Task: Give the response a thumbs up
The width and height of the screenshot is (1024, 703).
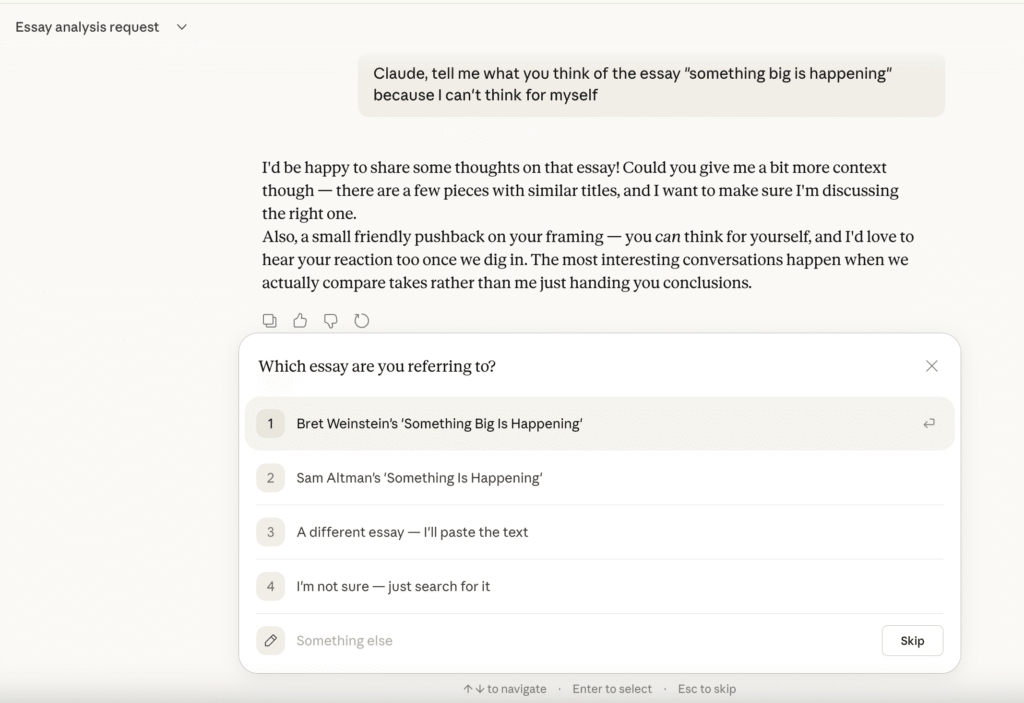Action: [x=300, y=321]
